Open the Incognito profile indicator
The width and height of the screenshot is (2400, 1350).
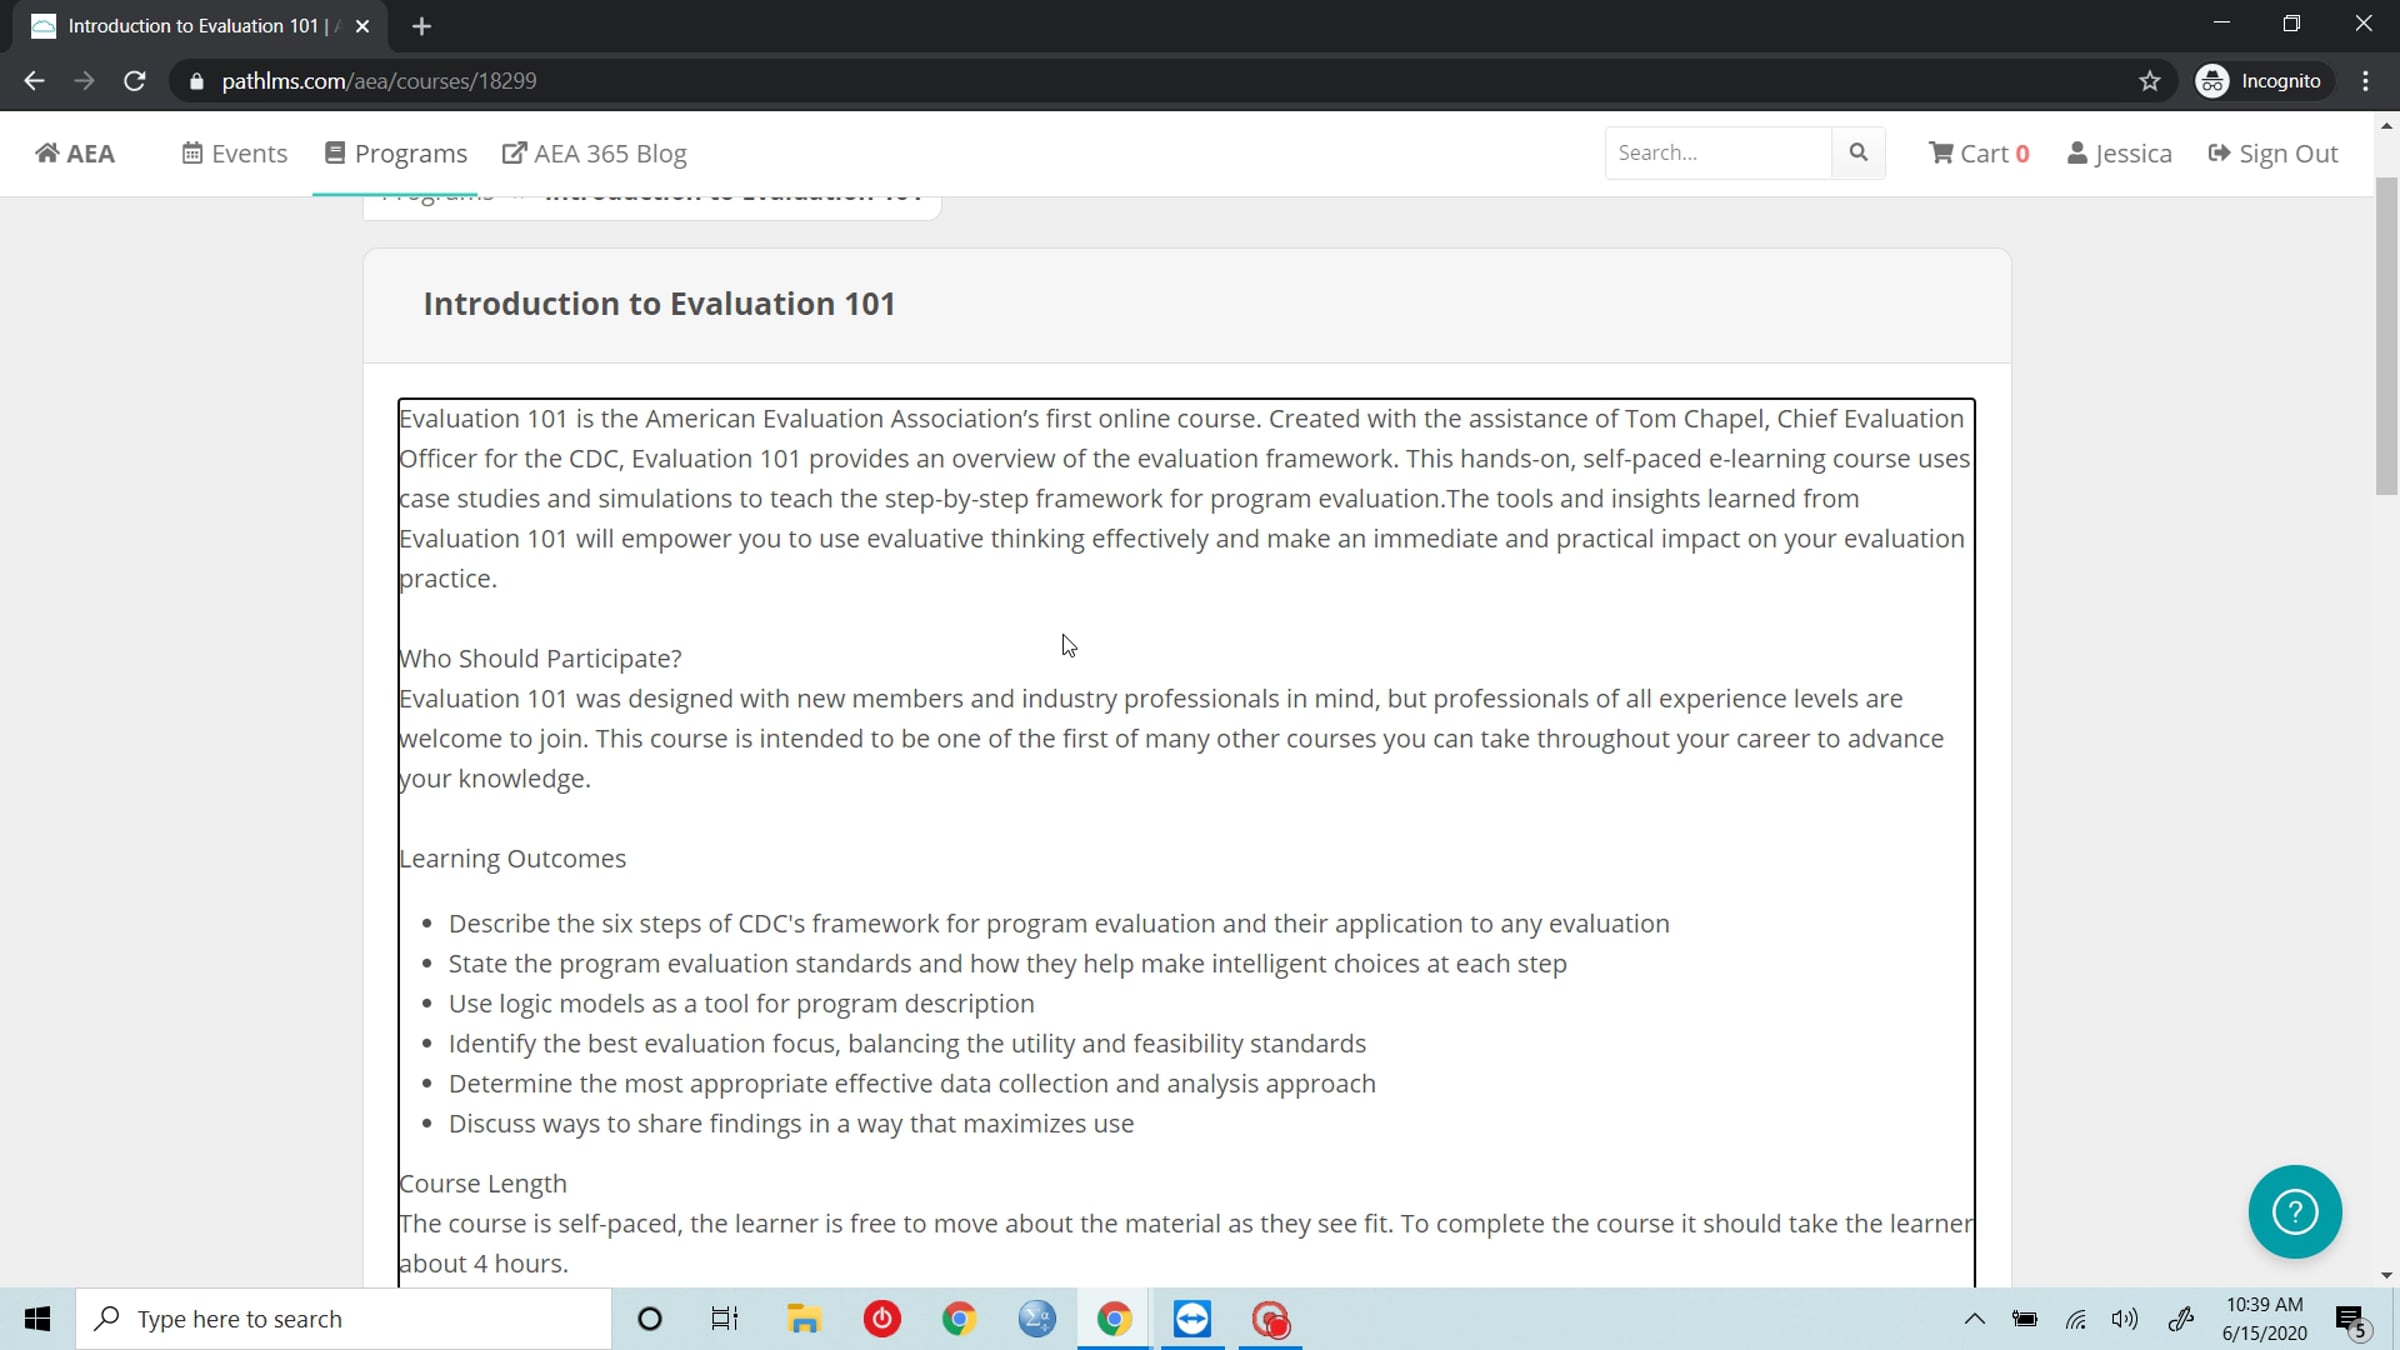(x=2262, y=81)
